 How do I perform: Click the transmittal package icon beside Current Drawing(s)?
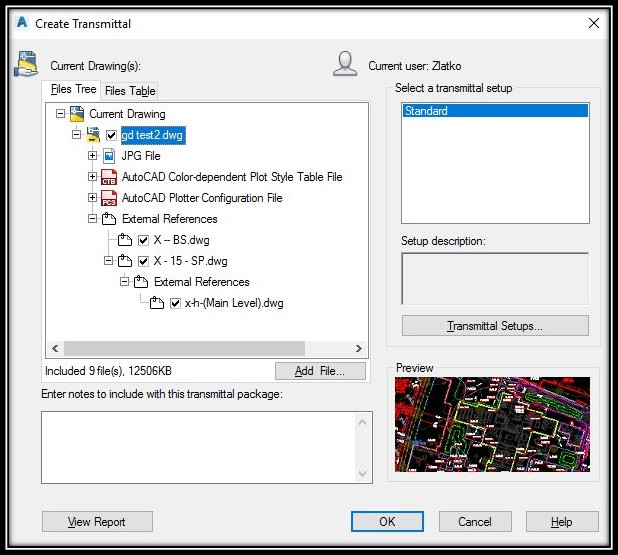26,63
